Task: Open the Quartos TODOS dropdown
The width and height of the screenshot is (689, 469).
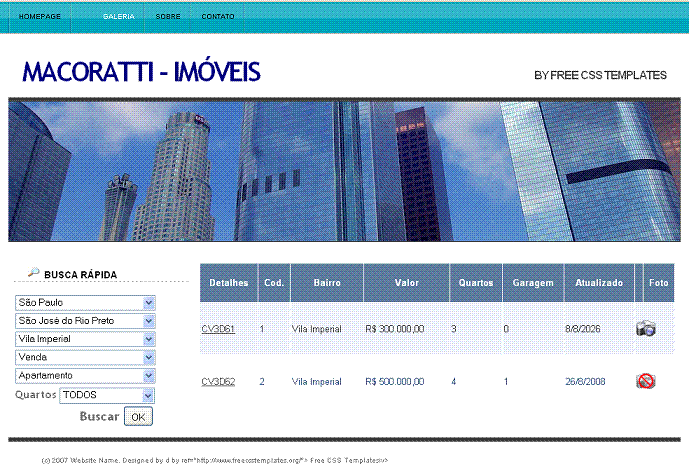Action: click(107, 395)
